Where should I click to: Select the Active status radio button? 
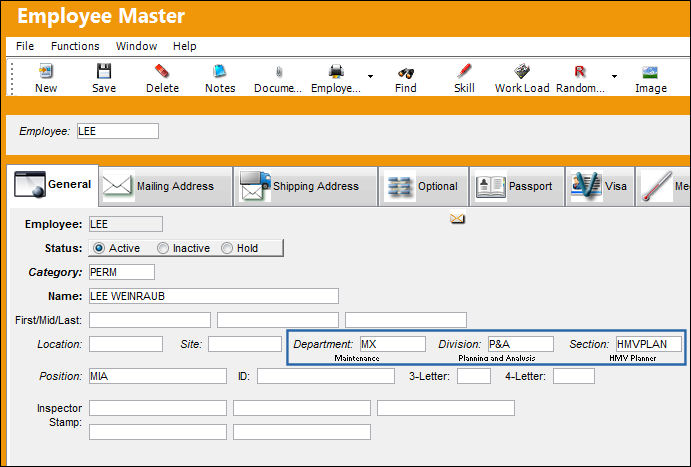[x=99, y=248]
